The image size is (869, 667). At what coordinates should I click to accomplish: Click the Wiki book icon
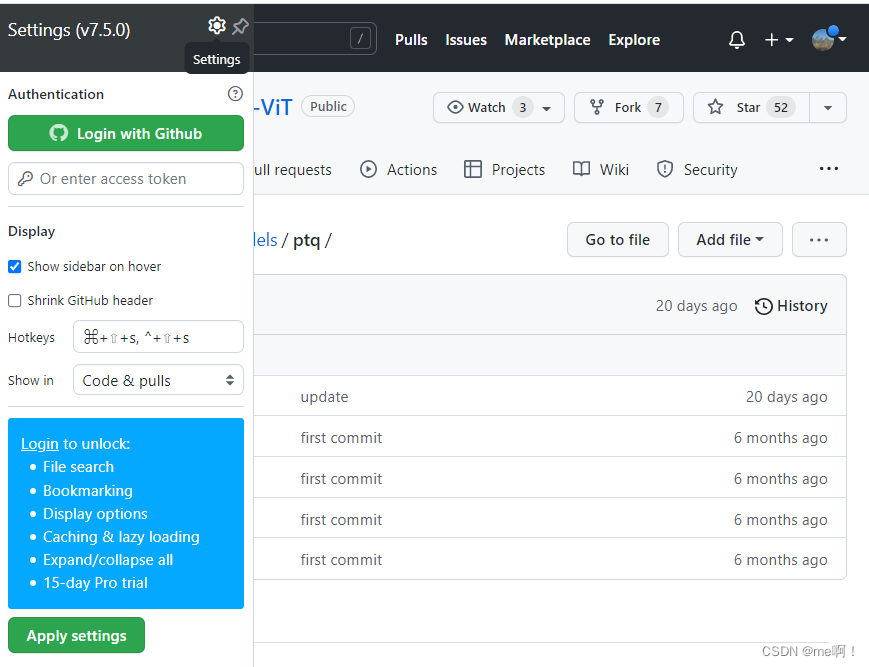pyautogui.click(x=581, y=169)
